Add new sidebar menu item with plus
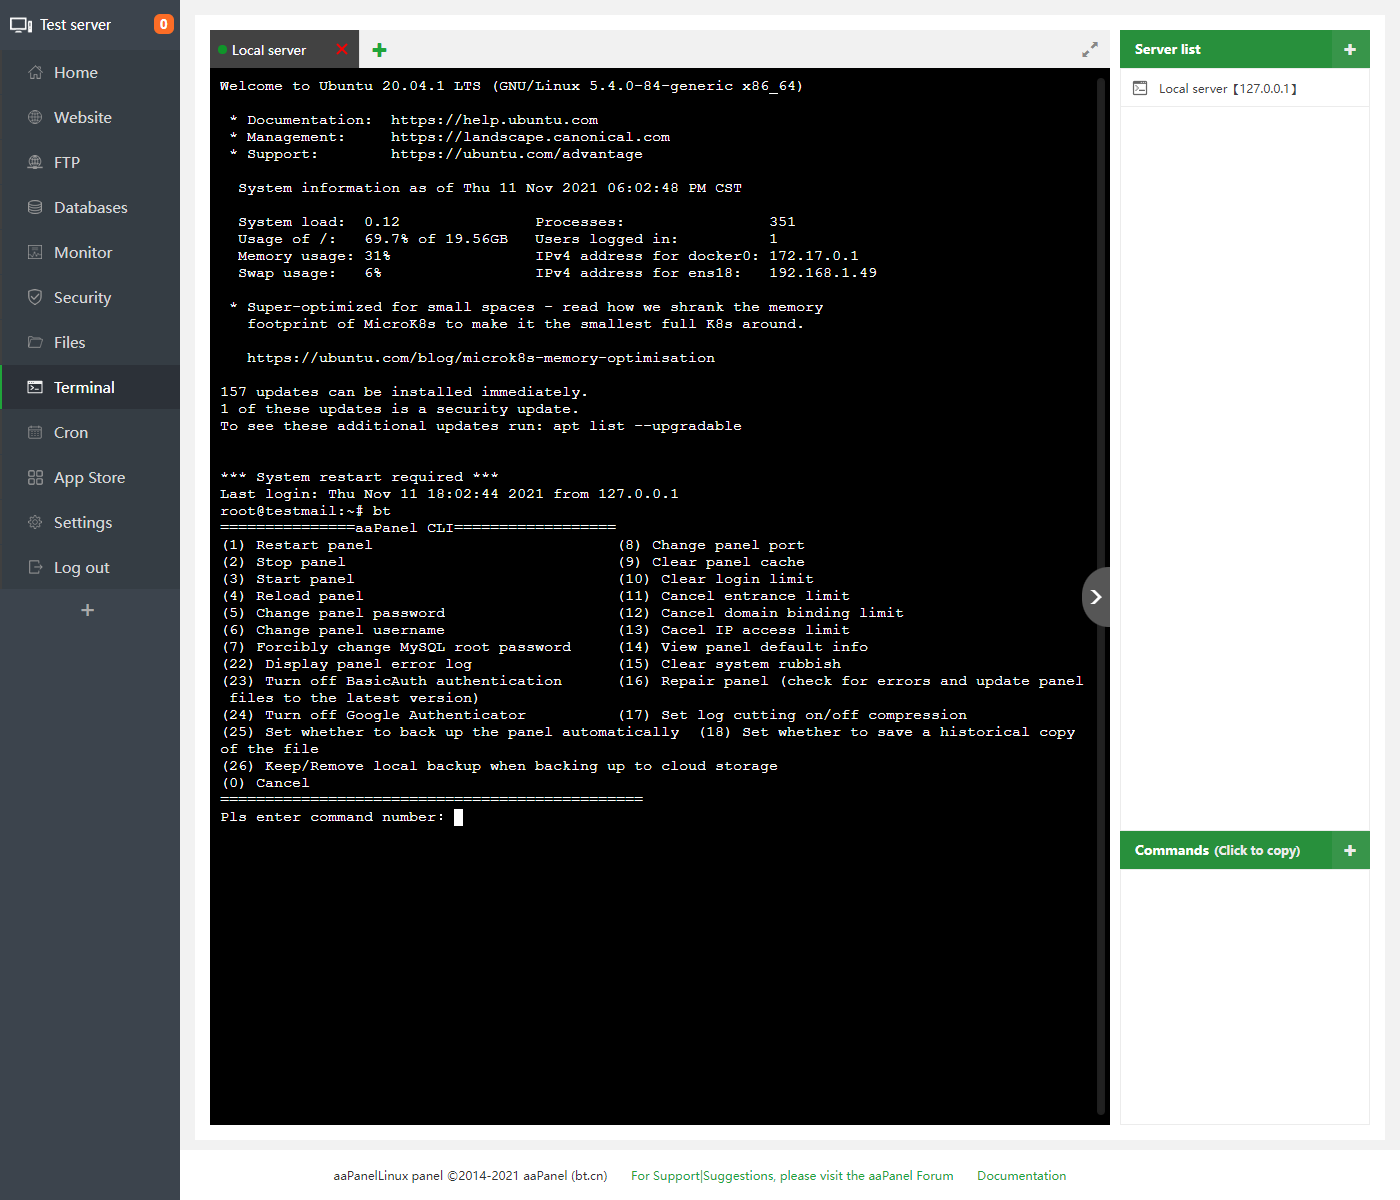The width and height of the screenshot is (1400, 1200). (88, 610)
